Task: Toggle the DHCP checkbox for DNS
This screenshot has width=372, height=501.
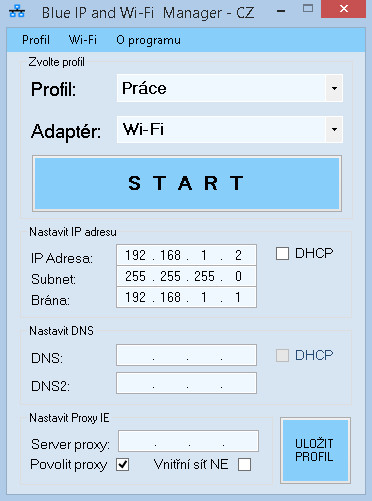Action: pyautogui.click(x=282, y=355)
